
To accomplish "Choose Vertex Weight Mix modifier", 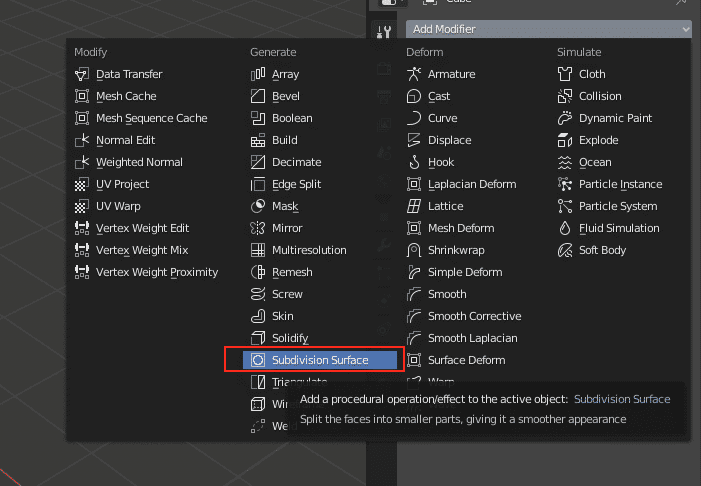I will (x=131, y=250).
